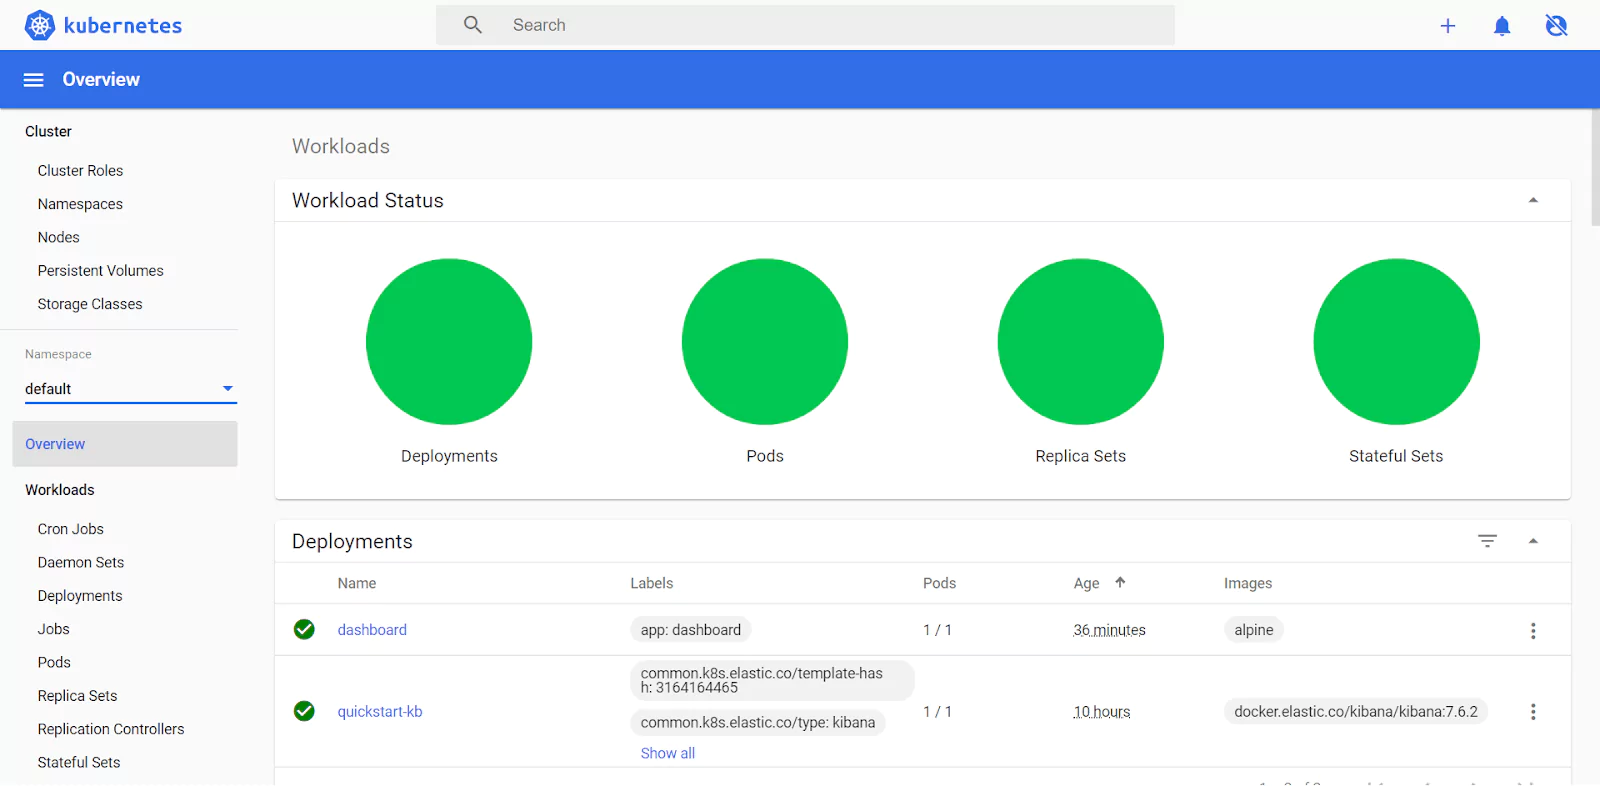Open Stateful Sets in sidebar
1600x786 pixels.
pos(79,762)
